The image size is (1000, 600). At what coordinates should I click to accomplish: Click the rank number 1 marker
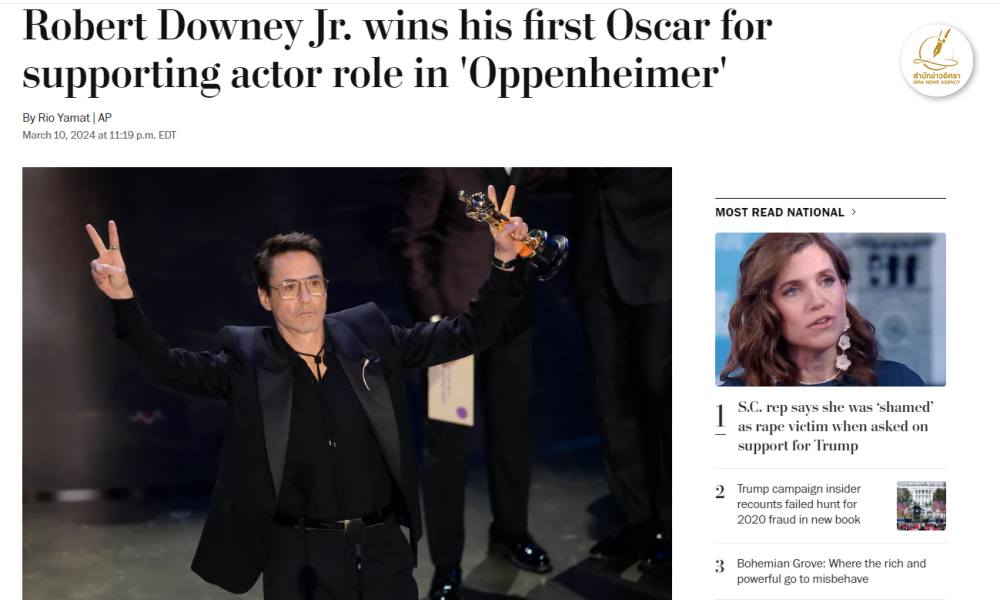[x=720, y=416]
